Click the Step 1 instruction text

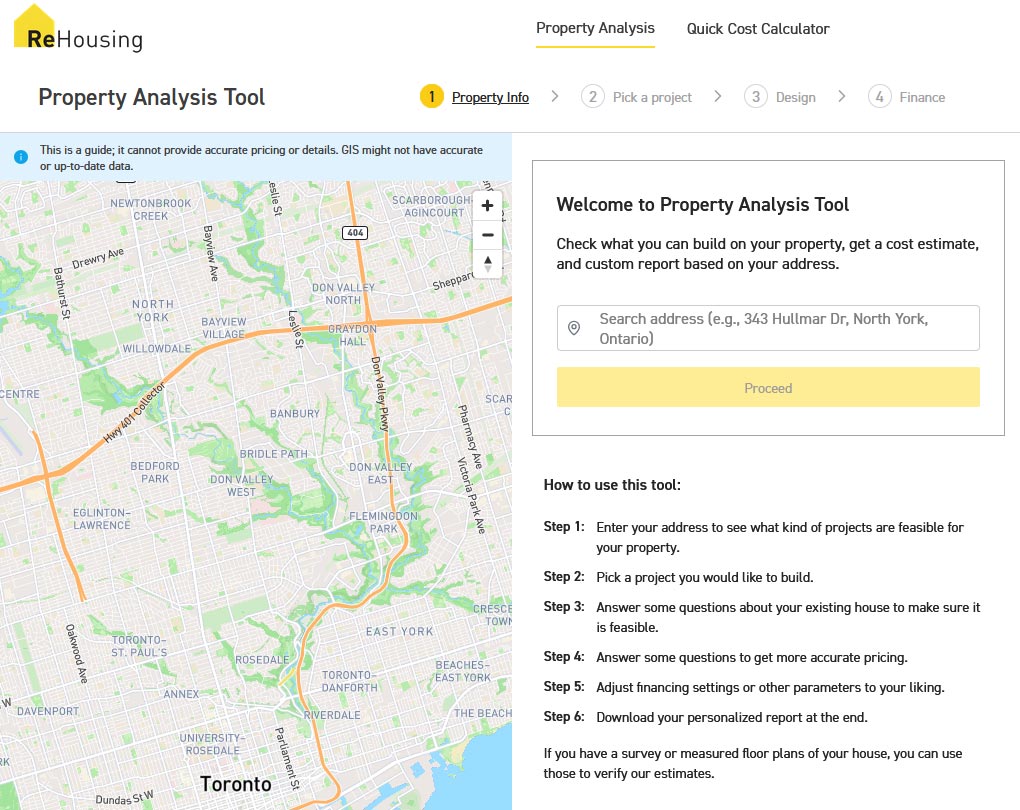click(780, 537)
